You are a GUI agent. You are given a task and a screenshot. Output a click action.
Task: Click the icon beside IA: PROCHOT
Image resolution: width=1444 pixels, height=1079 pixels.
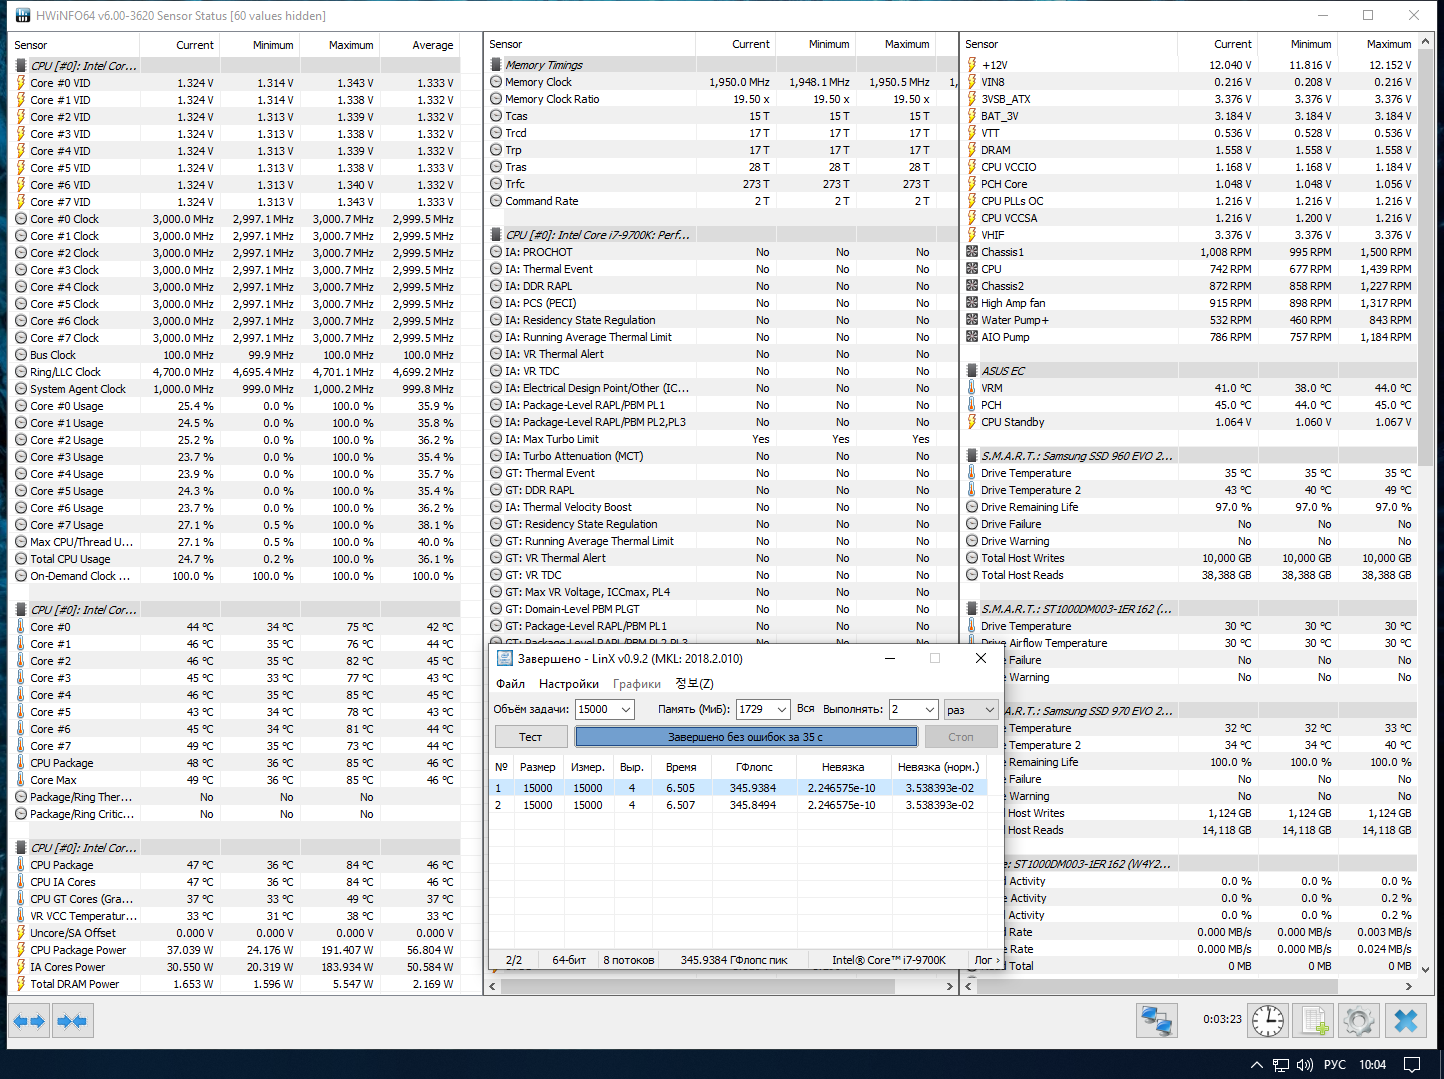point(496,252)
